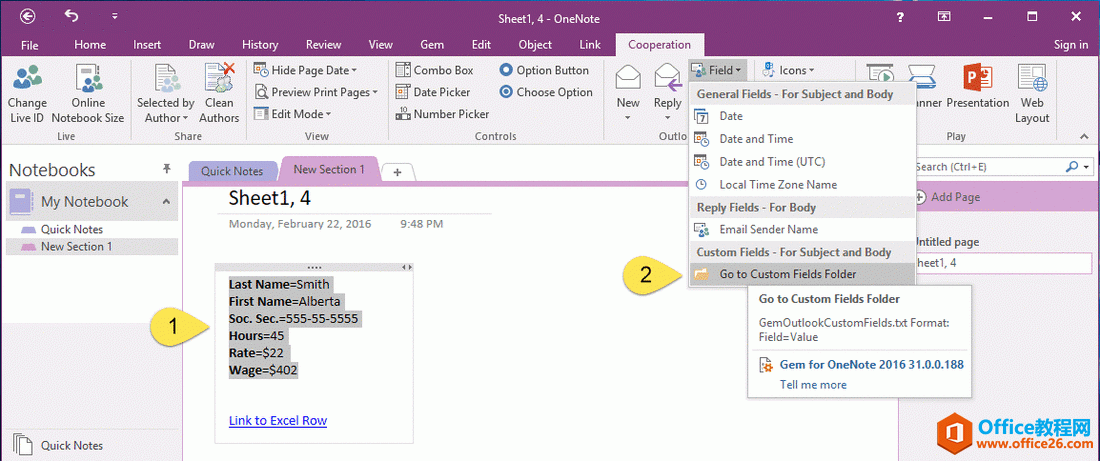The height and width of the screenshot is (461, 1100).
Task: Insert a Date Picker control
Action: pyautogui.click(x=433, y=92)
